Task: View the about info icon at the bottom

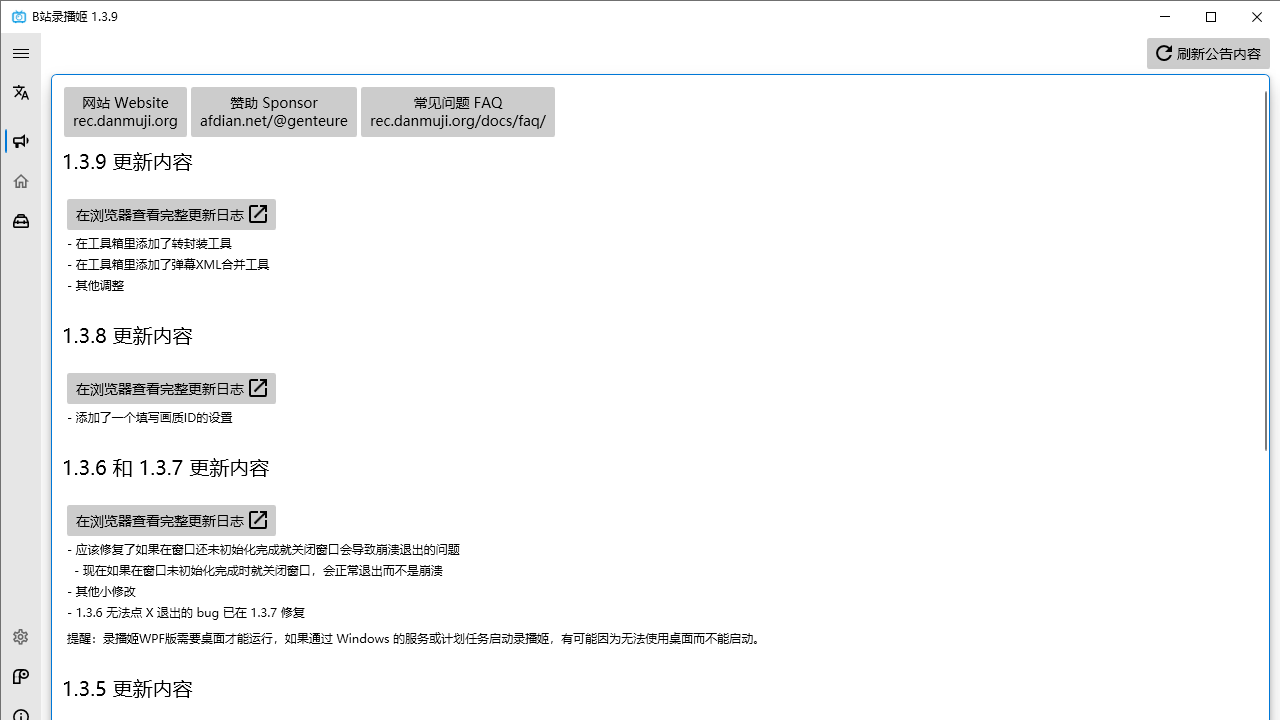Action: pyautogui.click(x=20, y=713)
